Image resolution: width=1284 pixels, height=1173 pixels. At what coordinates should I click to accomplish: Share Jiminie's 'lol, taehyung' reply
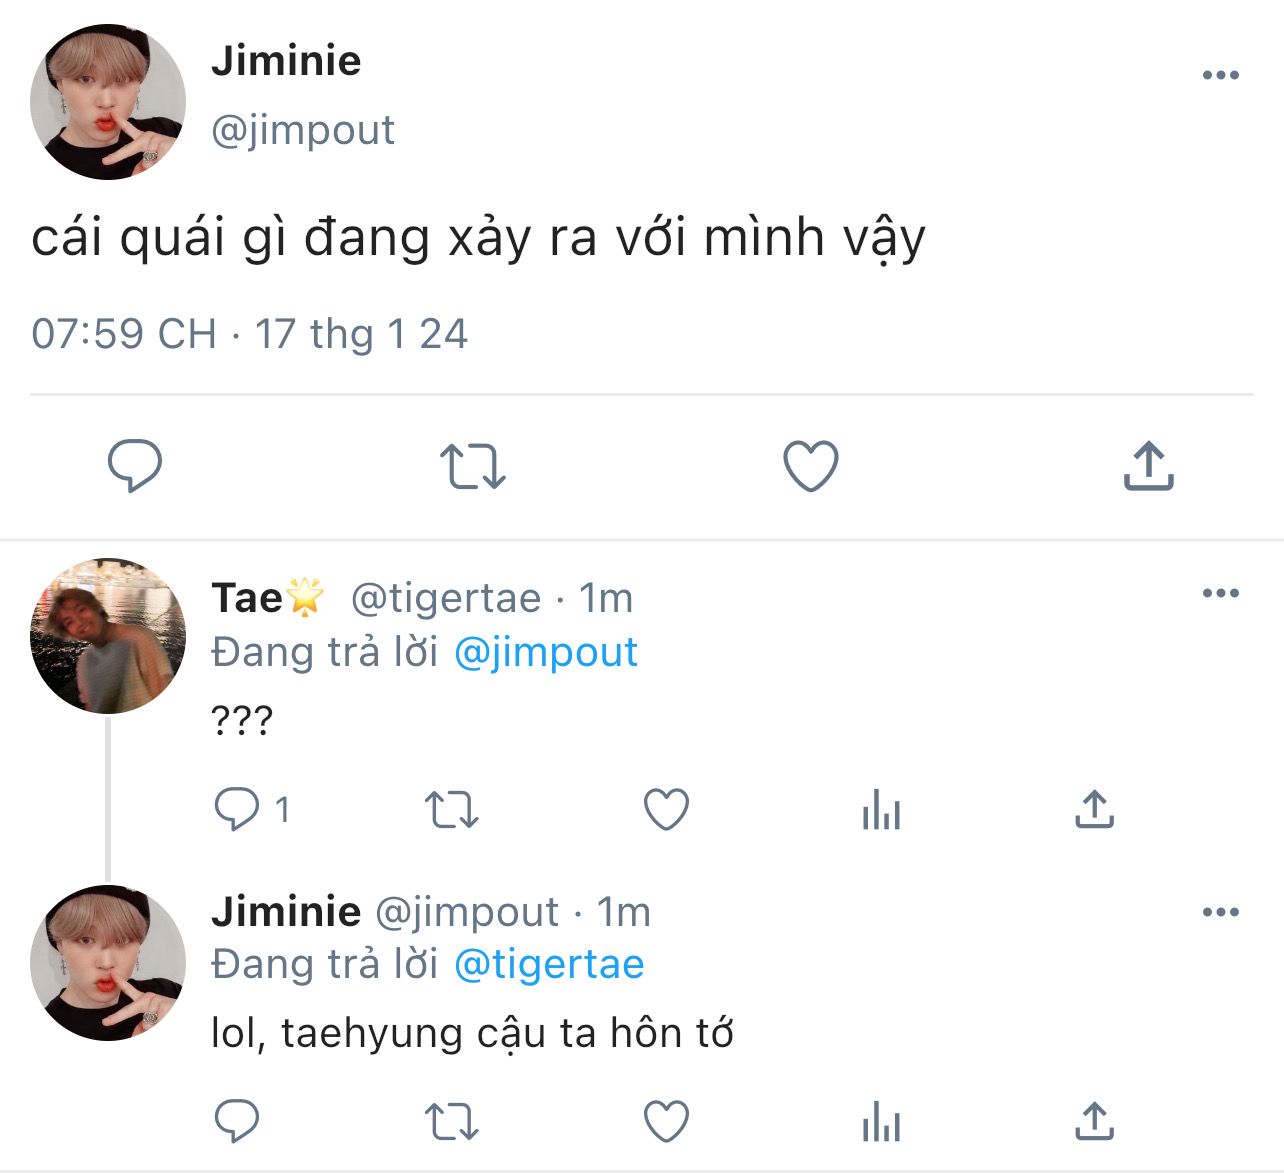tap(1094, 1122)
